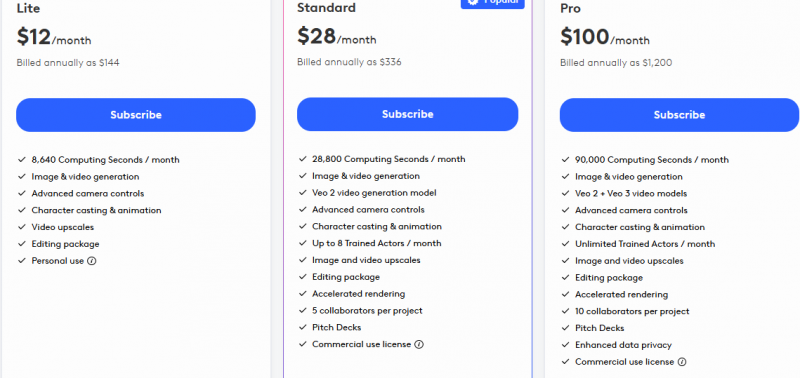Subscribe to the Lite plan

coord(136,115)
